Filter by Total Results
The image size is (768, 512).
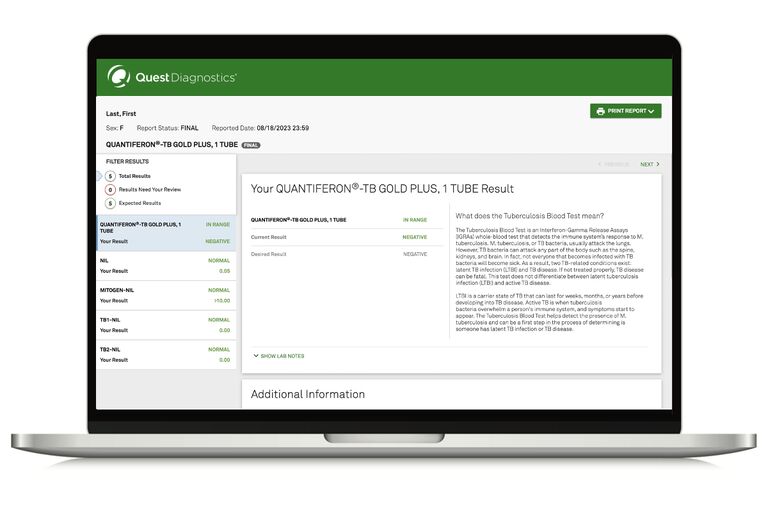(x=135, y=176)
